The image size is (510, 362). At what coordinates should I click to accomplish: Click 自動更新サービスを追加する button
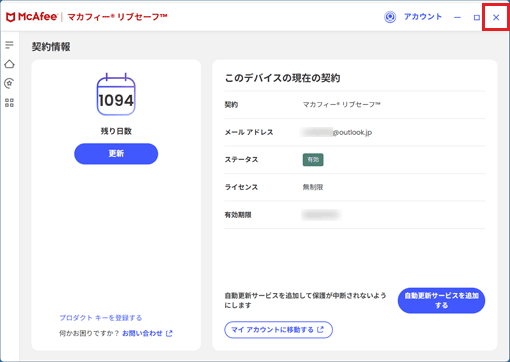[441, 300]
